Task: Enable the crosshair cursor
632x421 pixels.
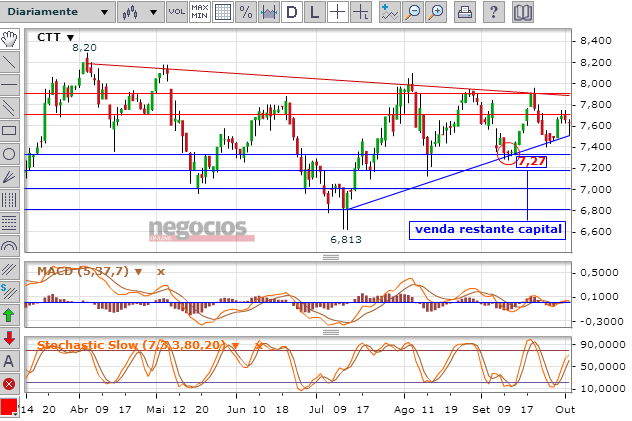Action: pos(337,12)
